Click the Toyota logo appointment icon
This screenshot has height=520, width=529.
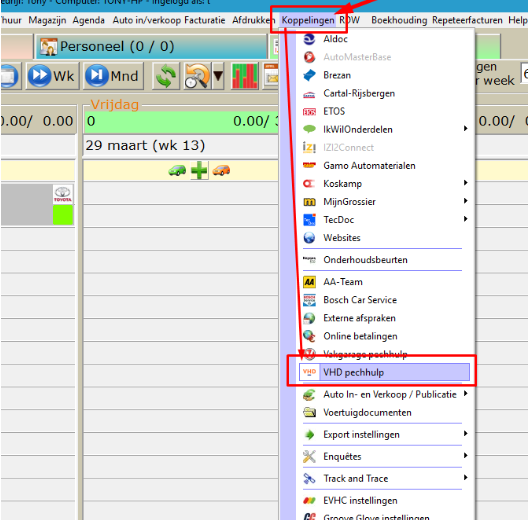[63, 194]
